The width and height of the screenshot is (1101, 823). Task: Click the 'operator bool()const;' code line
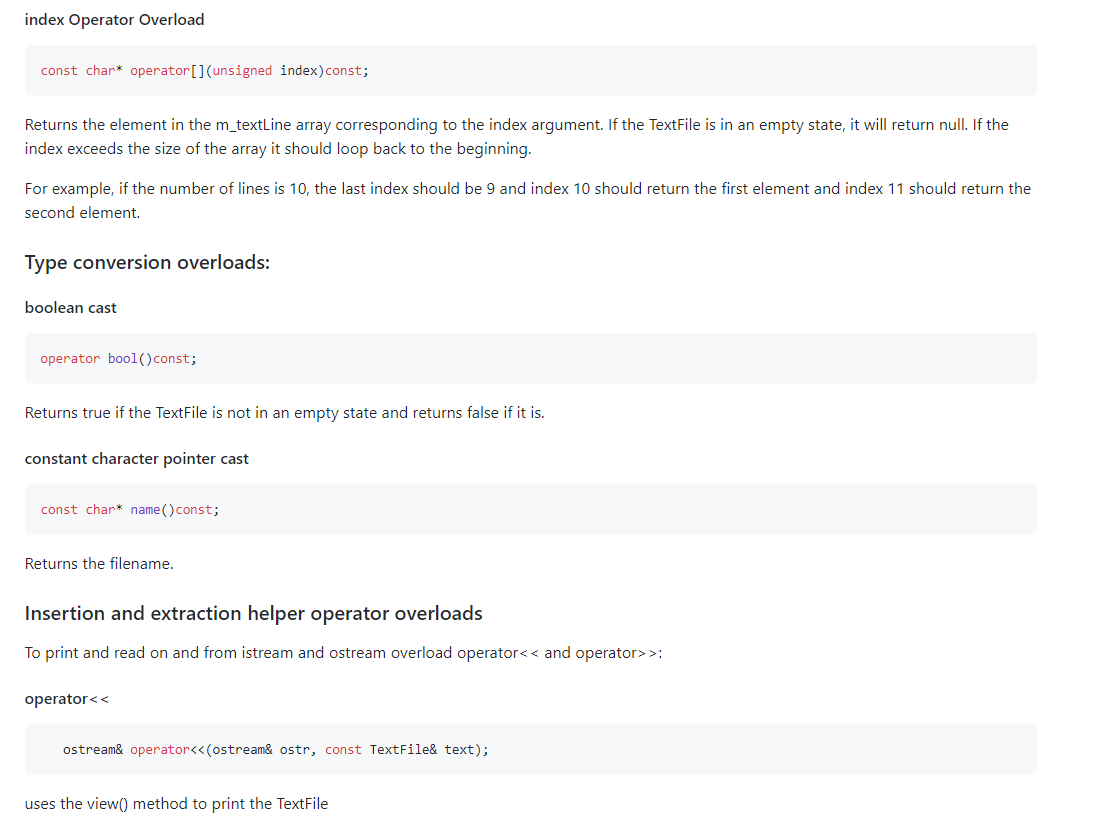pyautogui.click(x=119, y=359)
